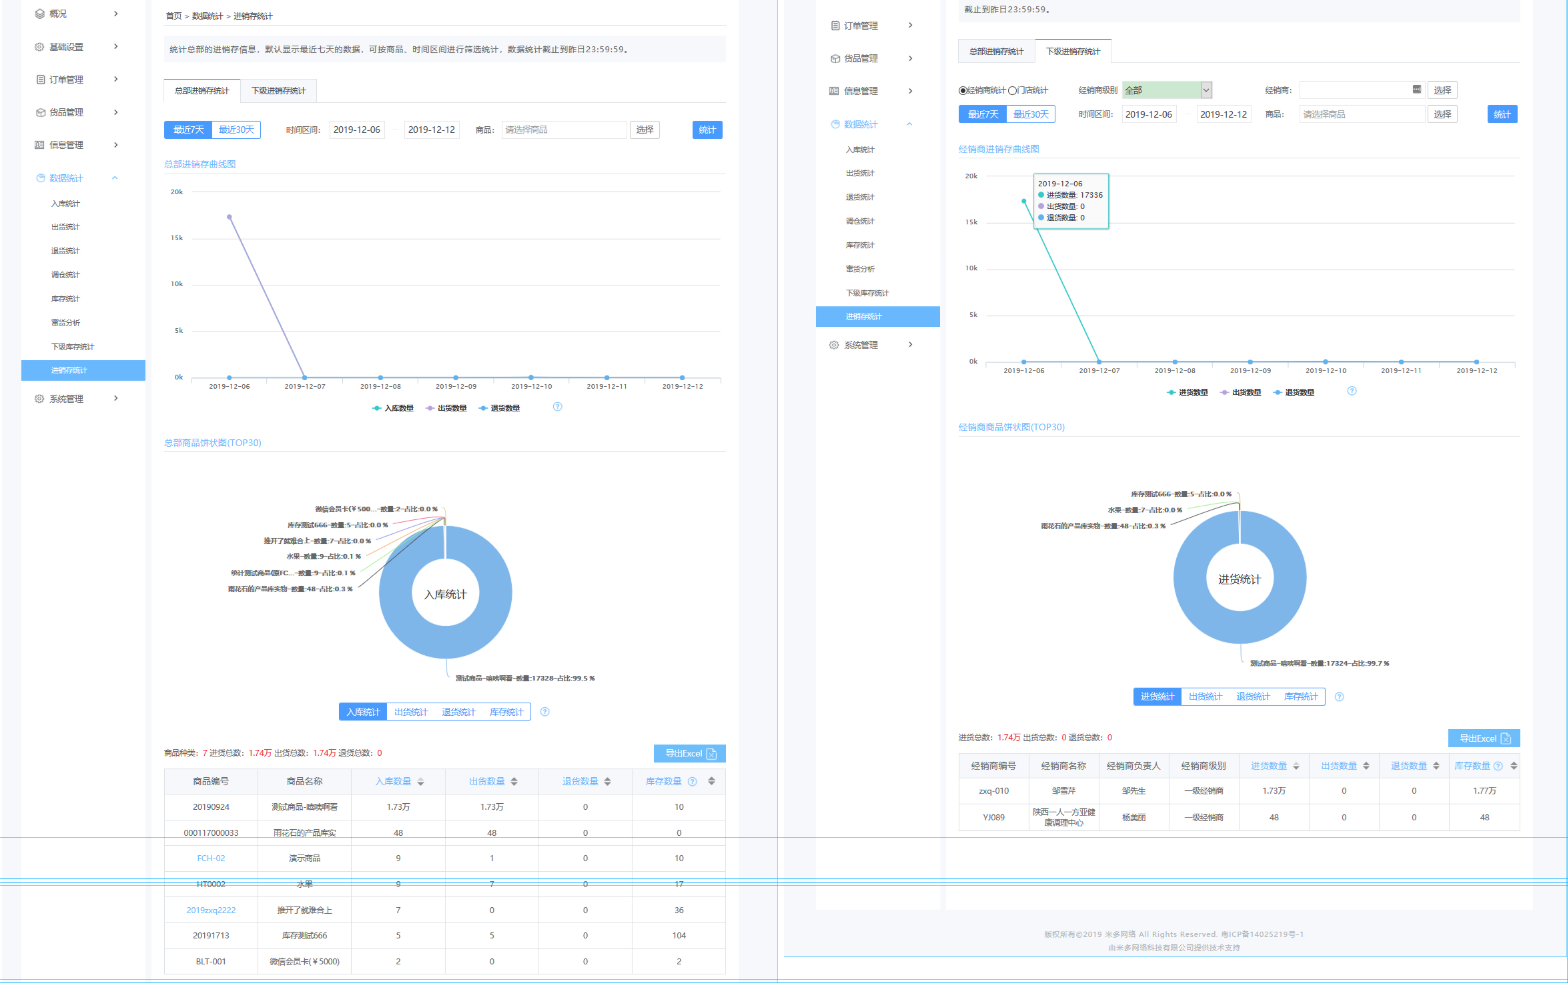
Task: Click end date field 2019-12-12 on right page
Action: (1224, 114)
